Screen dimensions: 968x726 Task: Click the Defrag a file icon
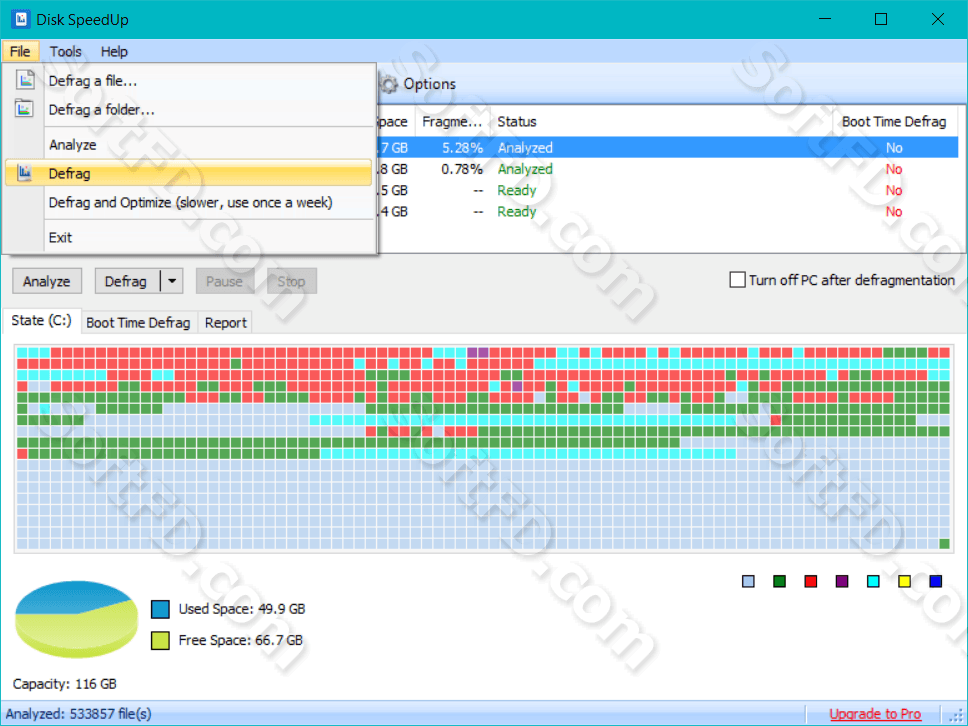[25, 80]
